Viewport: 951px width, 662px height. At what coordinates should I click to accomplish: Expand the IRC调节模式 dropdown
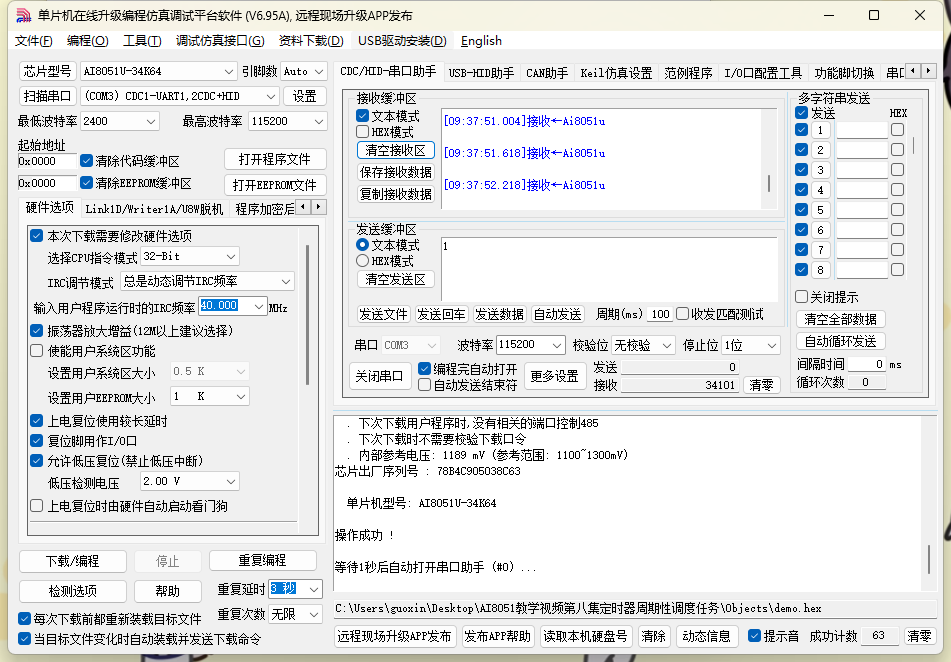coord(207,281)
